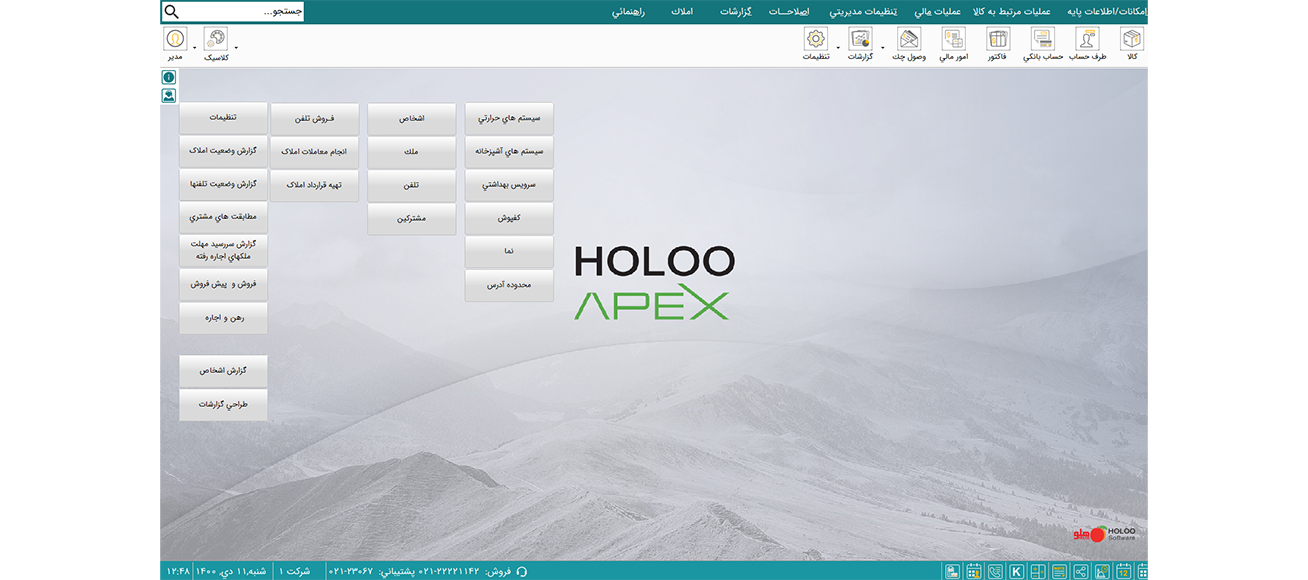1308x580 pixels.
Task: Click the share icon in status bar
Action: (1080, 571)
